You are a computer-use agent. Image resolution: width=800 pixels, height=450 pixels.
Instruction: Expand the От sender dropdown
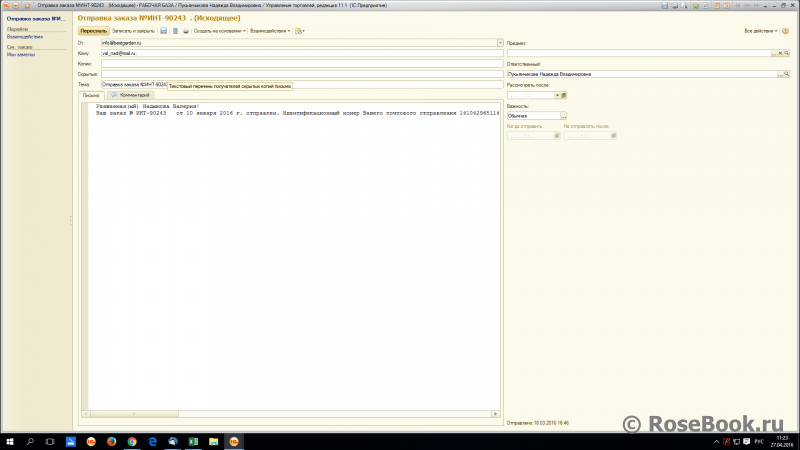point(499,43)
